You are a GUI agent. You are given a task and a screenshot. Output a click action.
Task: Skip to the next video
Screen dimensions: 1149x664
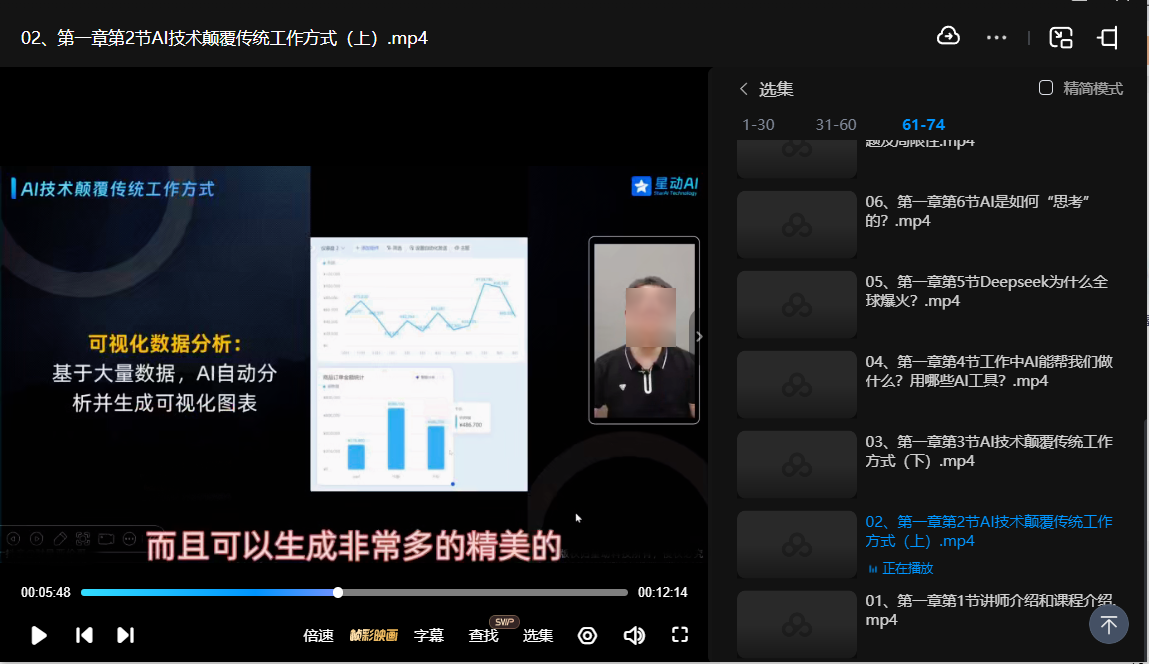click(x=125, y=635)
